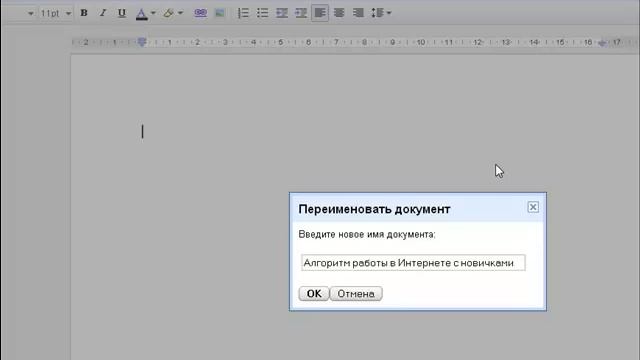Center align the text

(339, 13)
